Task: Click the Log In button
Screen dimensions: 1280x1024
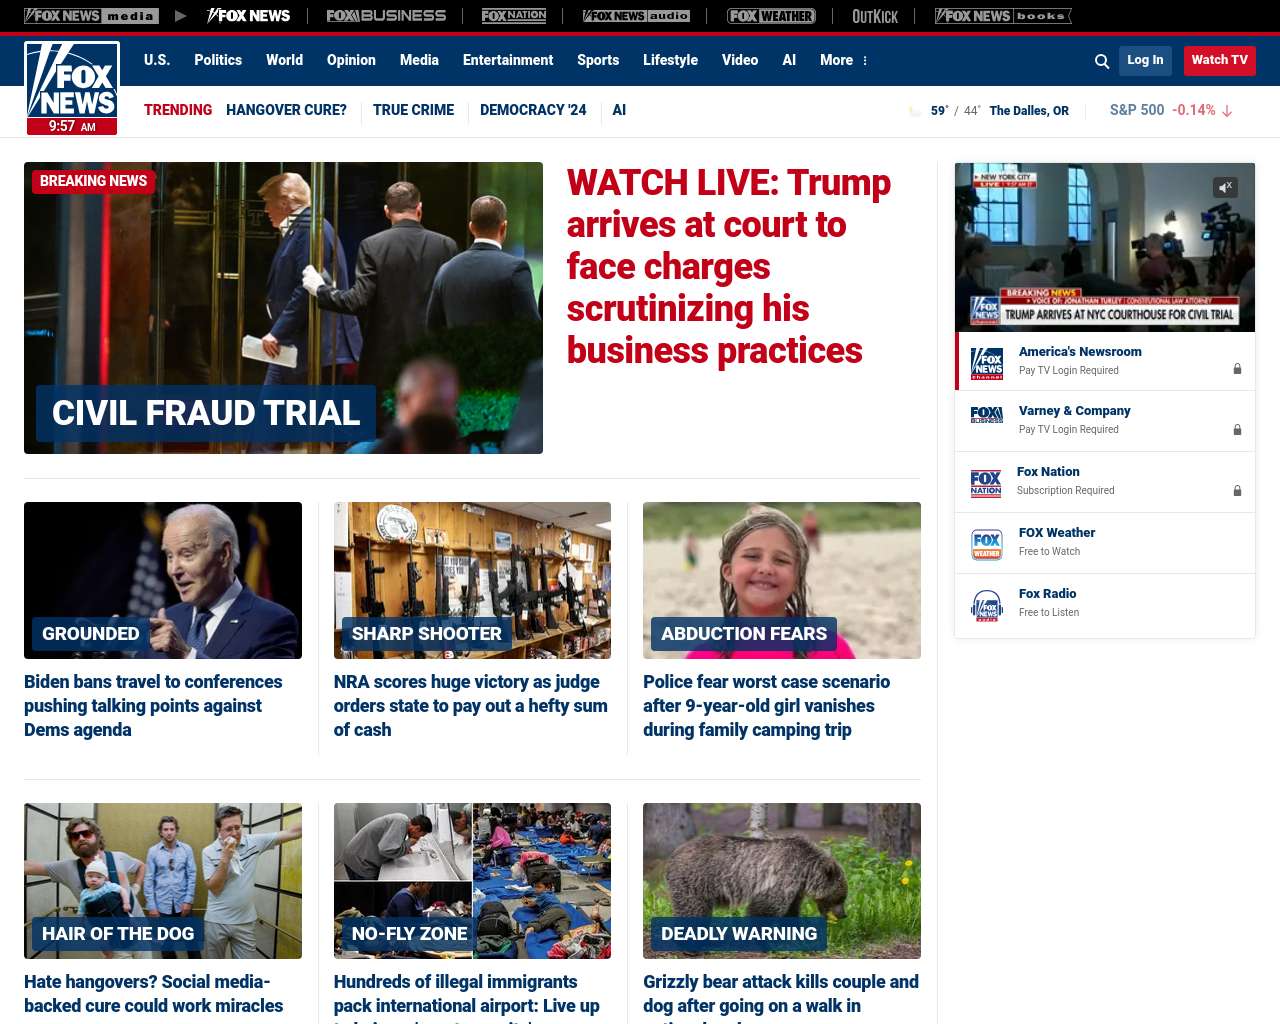Action: 1145,60
